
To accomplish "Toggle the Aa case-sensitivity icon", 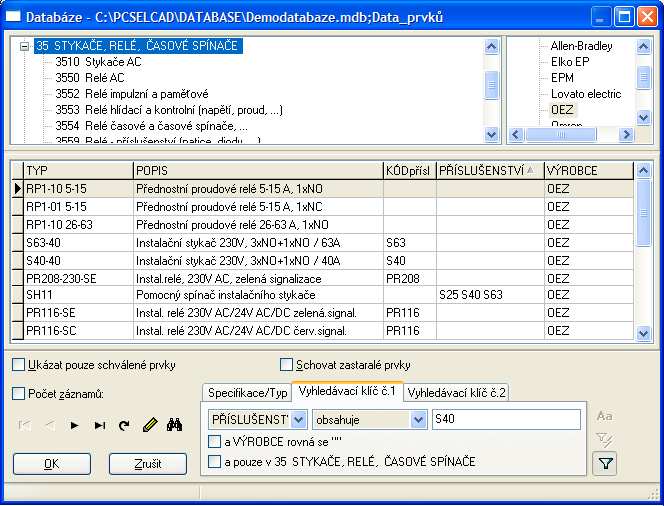I will point(604,416).
